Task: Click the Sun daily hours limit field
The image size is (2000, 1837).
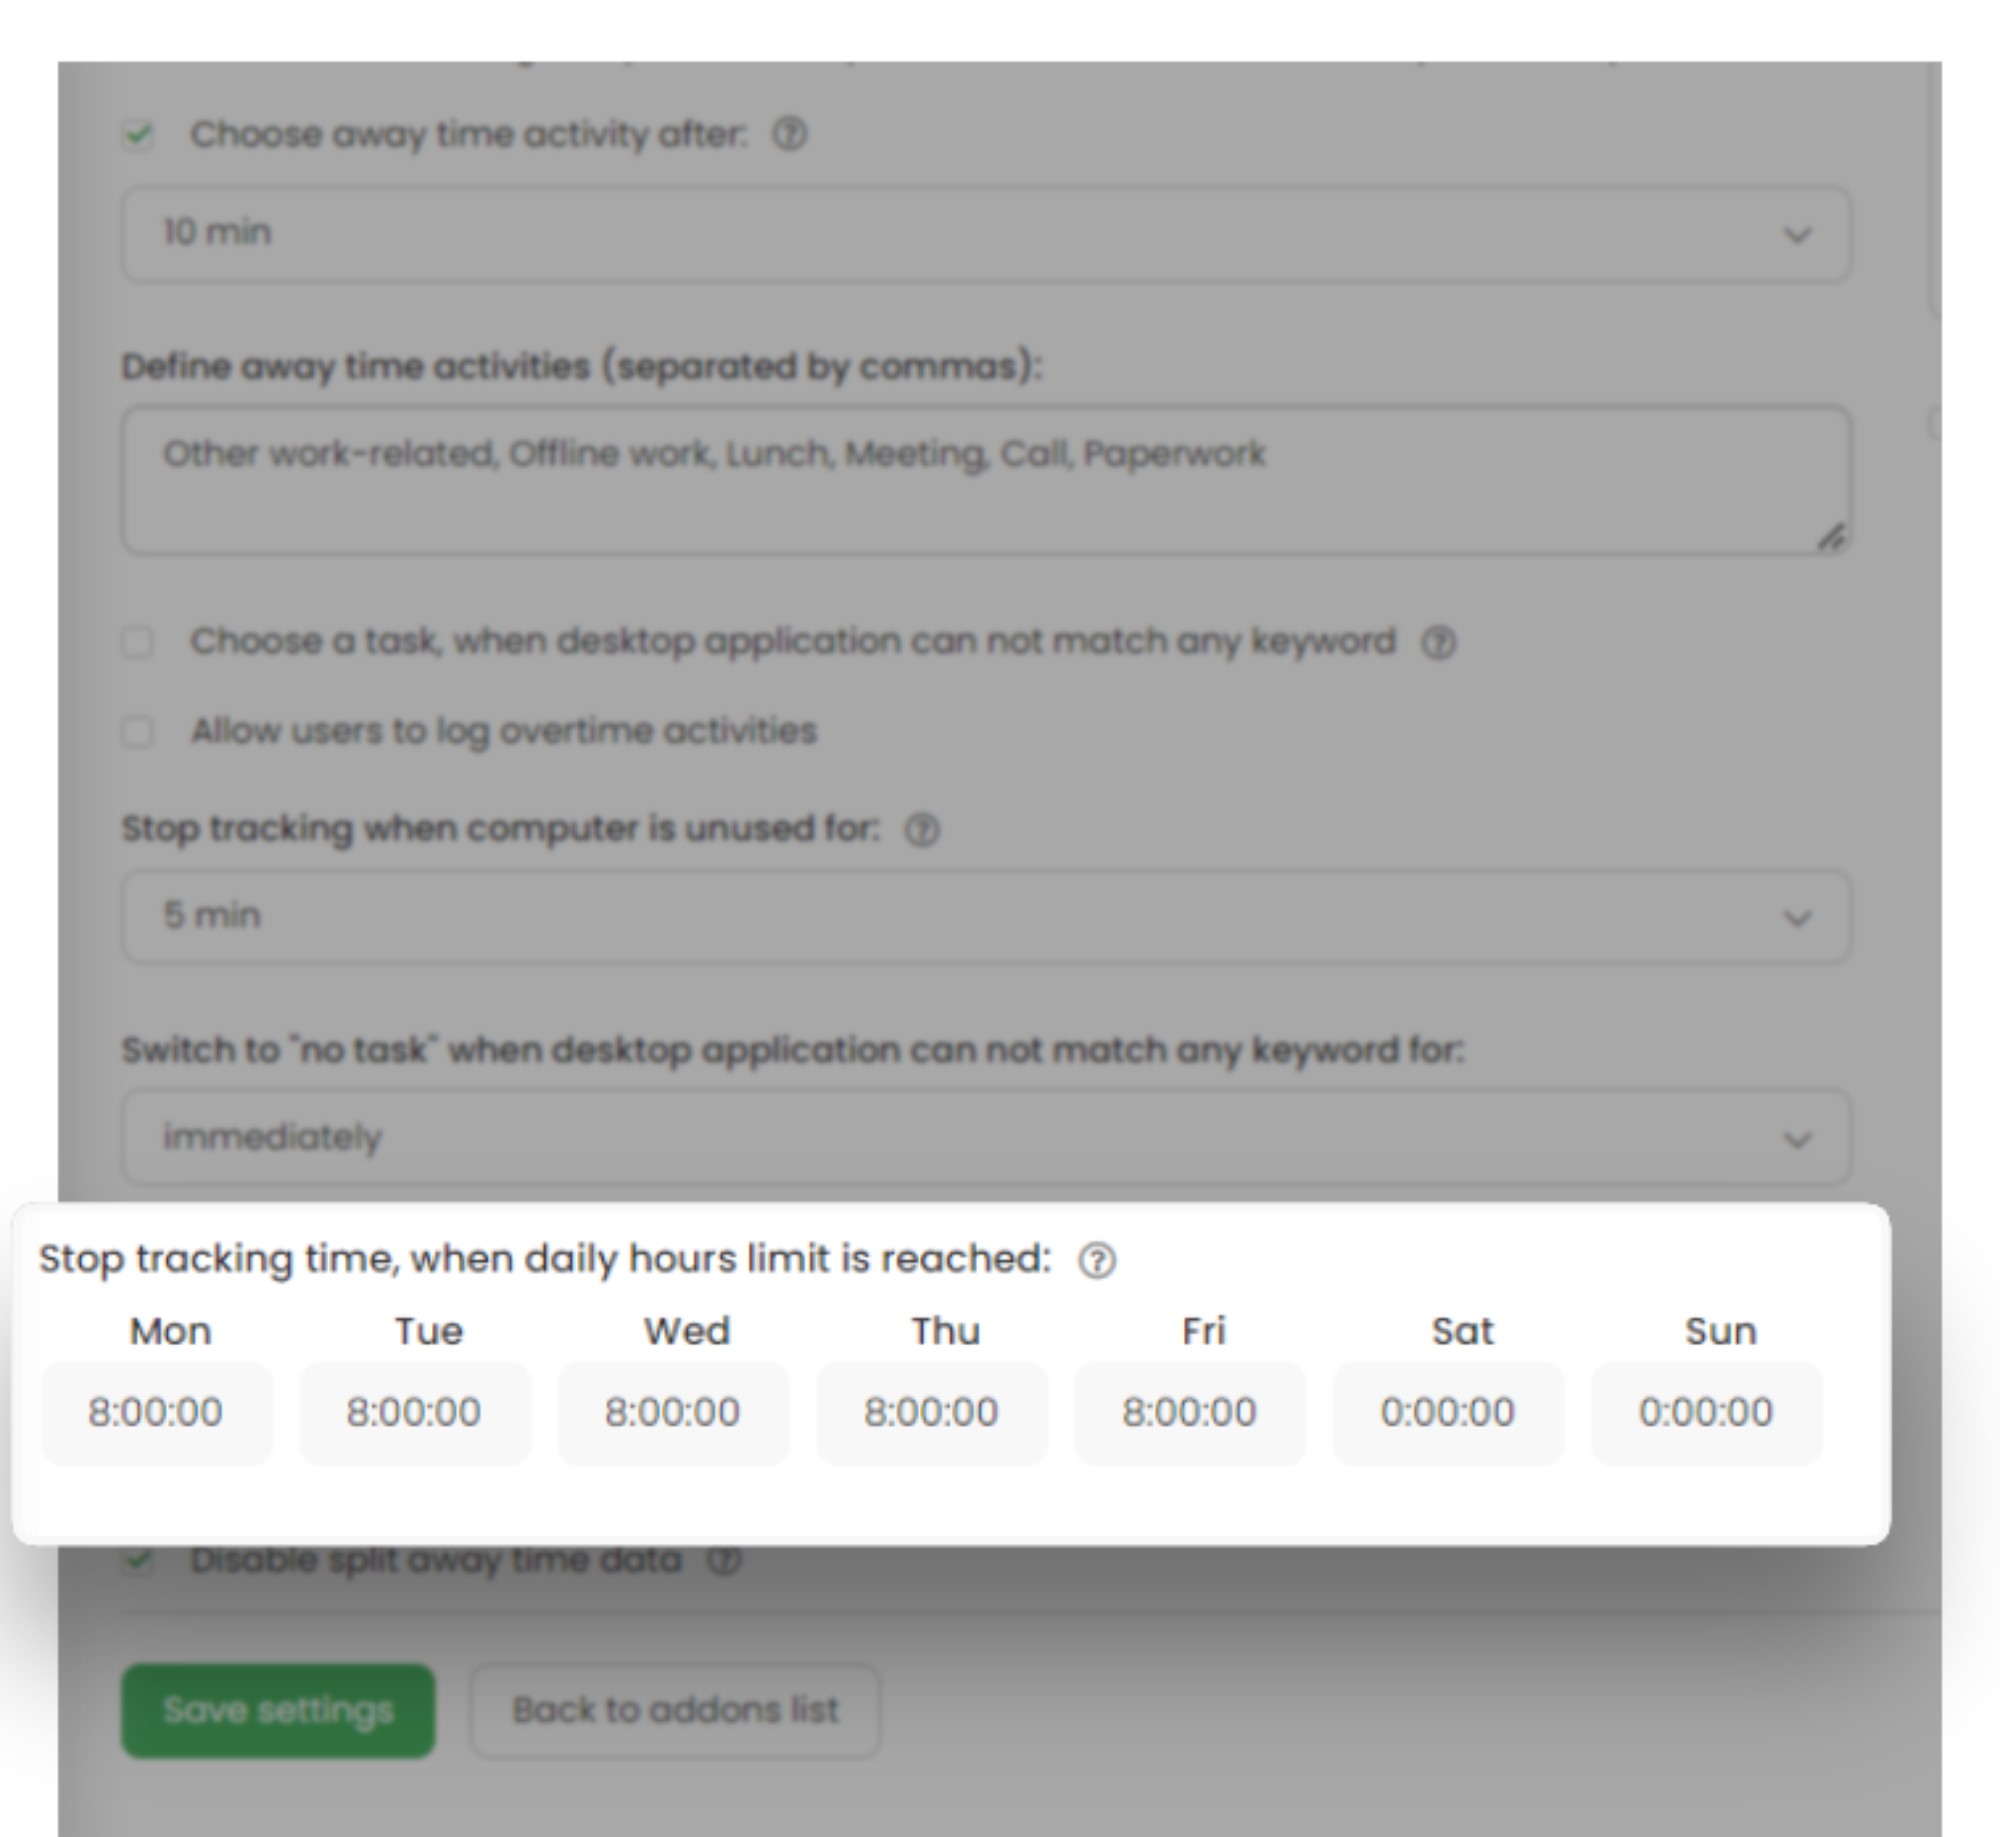Action: [x=1705, y=1413]
